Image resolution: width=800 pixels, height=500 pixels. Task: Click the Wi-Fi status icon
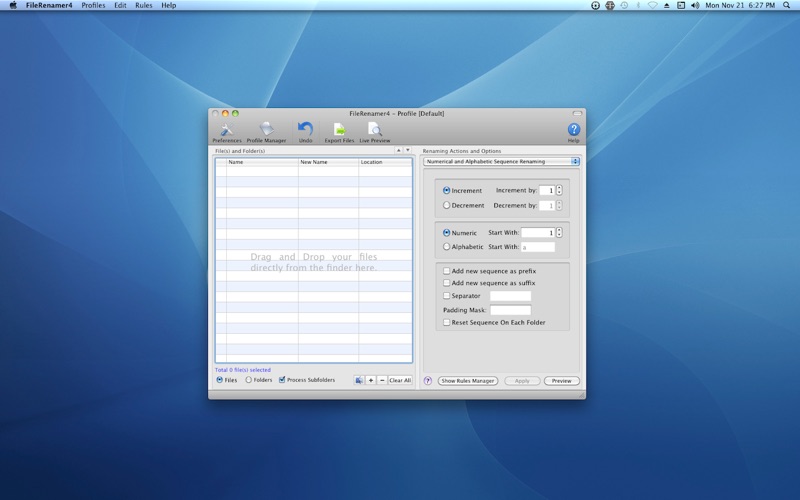[x=652, y=5]
